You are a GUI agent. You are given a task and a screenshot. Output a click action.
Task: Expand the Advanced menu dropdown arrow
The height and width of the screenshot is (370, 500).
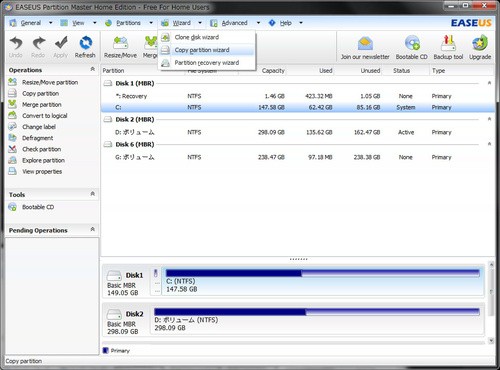pos(258,23)
